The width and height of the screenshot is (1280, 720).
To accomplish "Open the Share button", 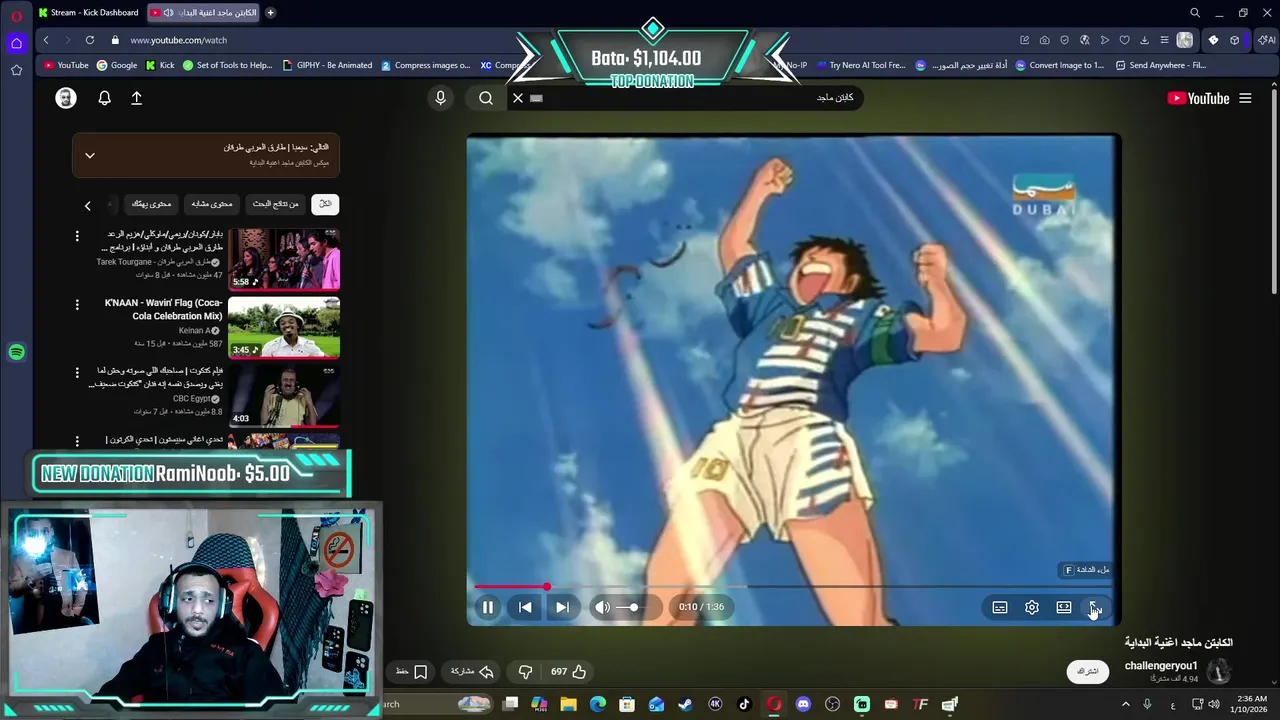I will point(472,672).
